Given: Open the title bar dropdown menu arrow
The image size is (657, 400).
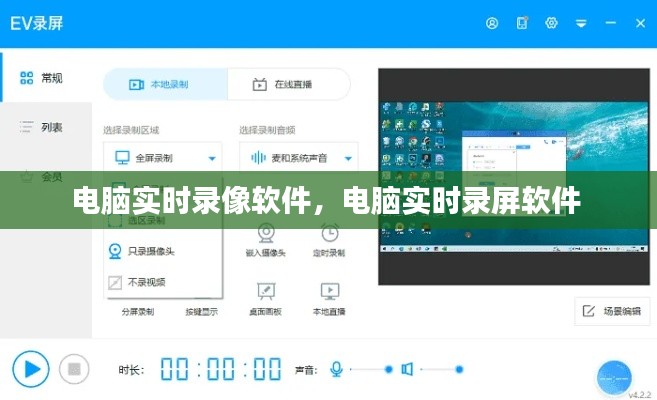Looking at the screenshot, I should point(581,23).
